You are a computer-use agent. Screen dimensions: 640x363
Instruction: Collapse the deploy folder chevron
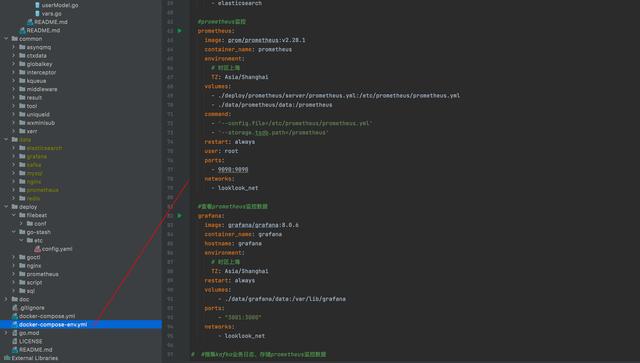[x=6, y=207]
